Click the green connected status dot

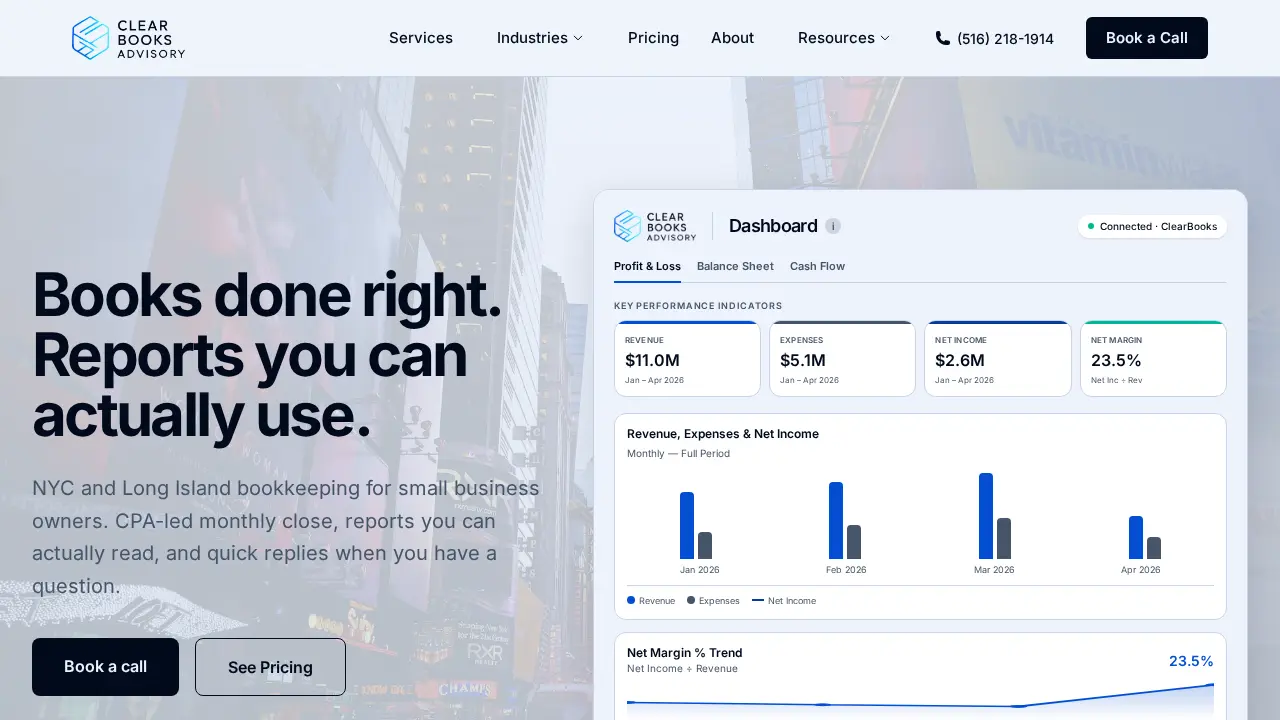click(1091, 226)
